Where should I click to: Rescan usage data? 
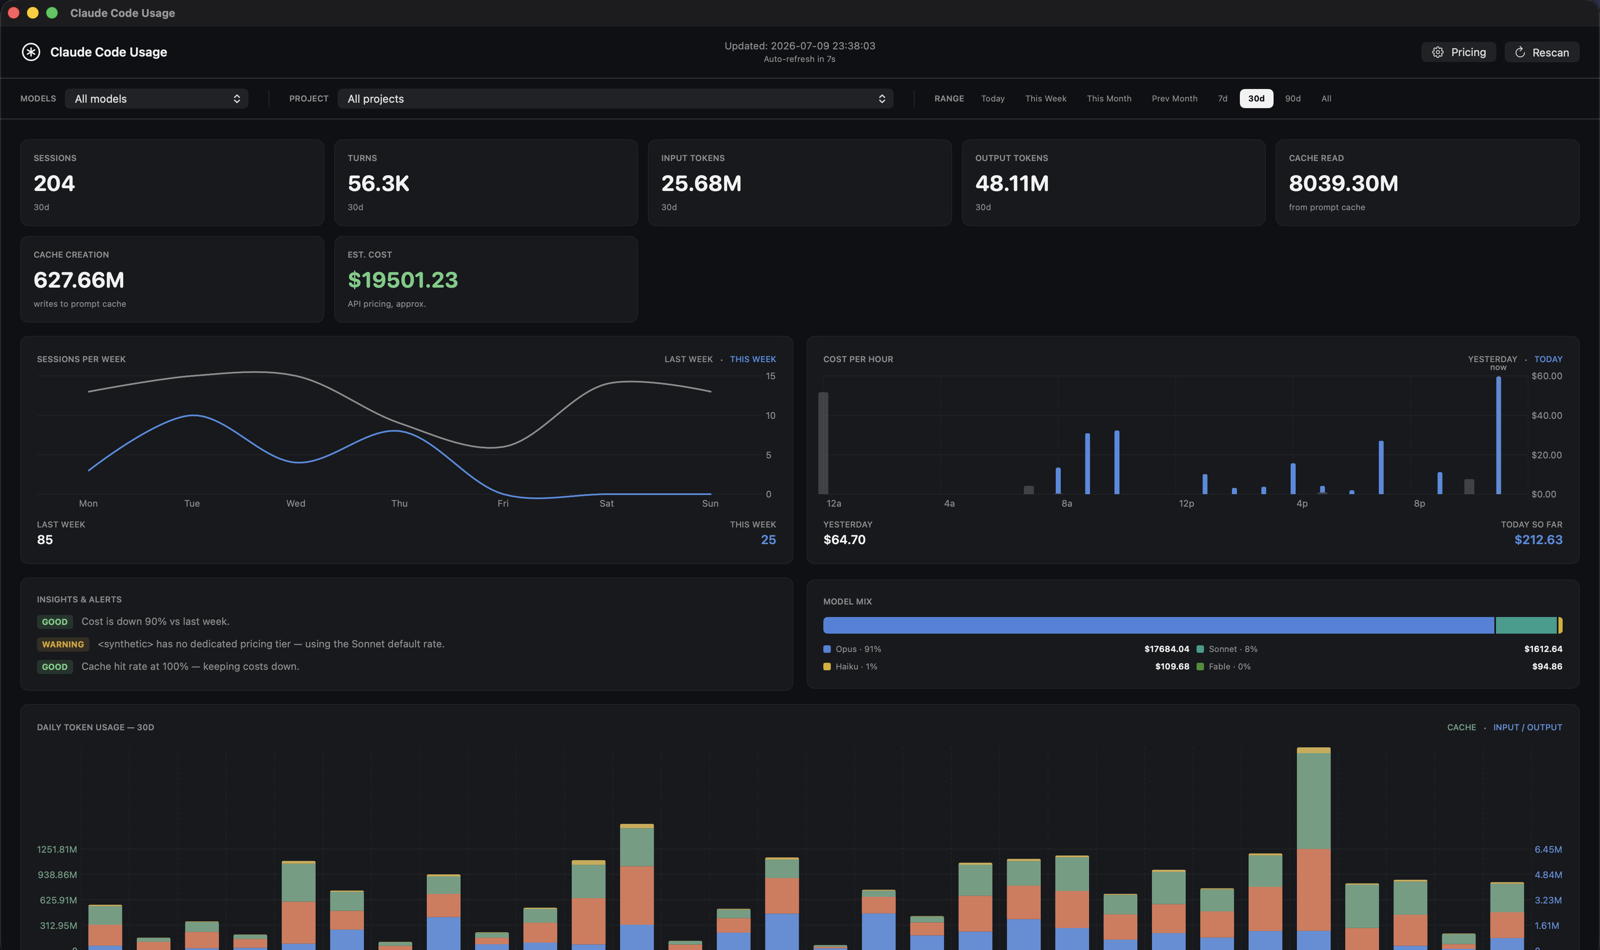click(x=1541, y=52)
